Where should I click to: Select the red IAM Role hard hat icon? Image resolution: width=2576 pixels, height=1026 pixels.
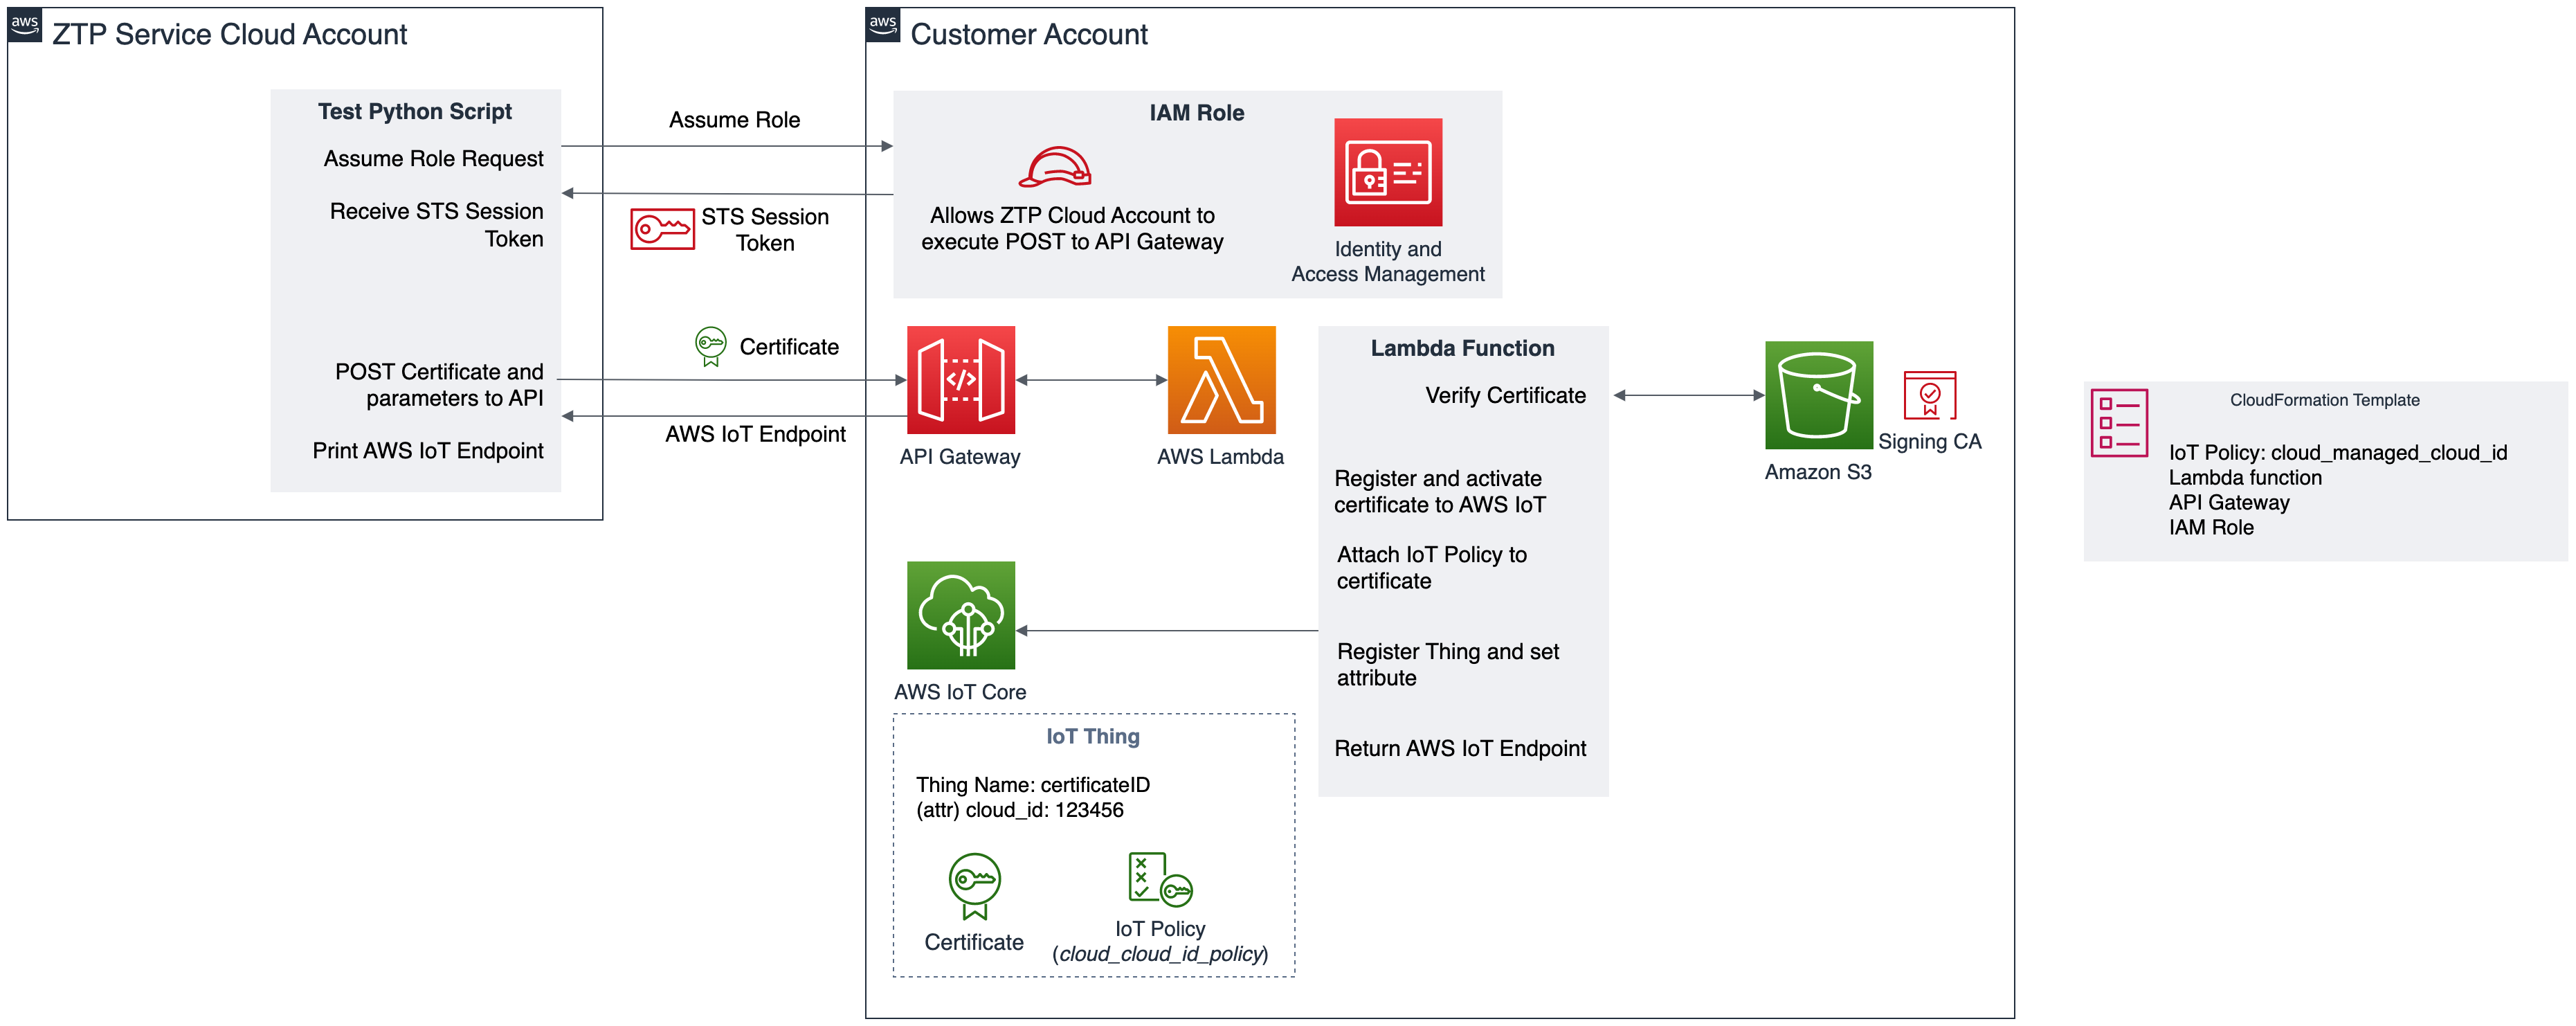coord(1055,167)
